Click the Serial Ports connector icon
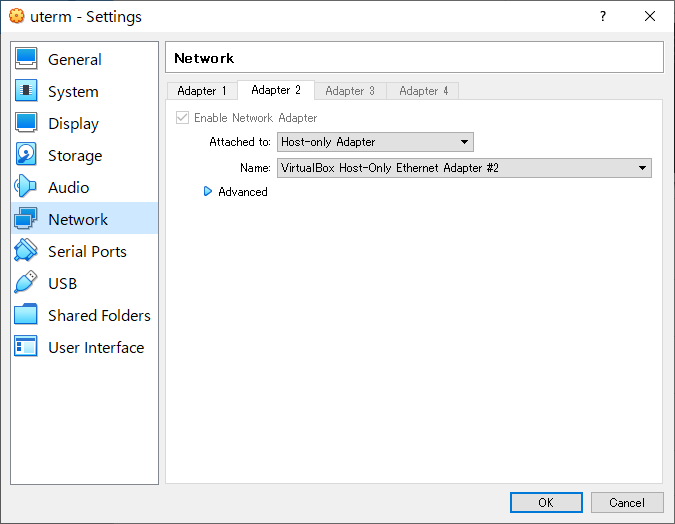675x524 pixels. click(x=26, y=250)
